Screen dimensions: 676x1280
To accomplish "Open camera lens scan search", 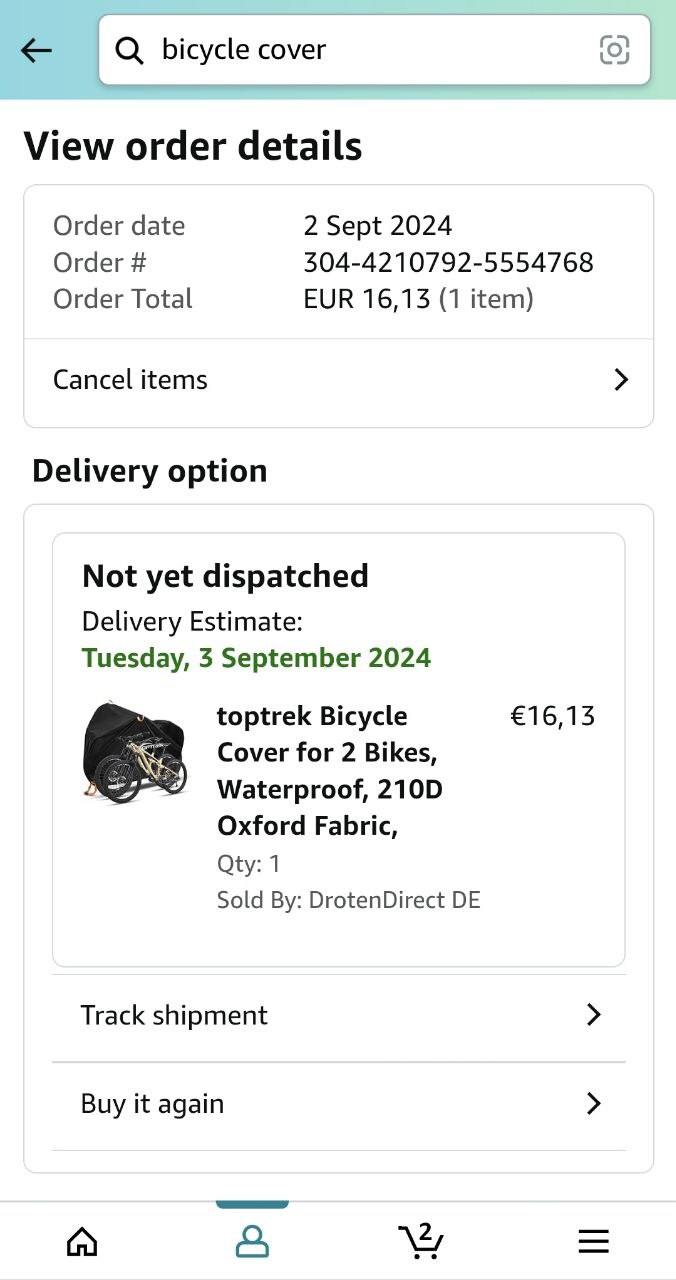I will click(x=614, y=50).
